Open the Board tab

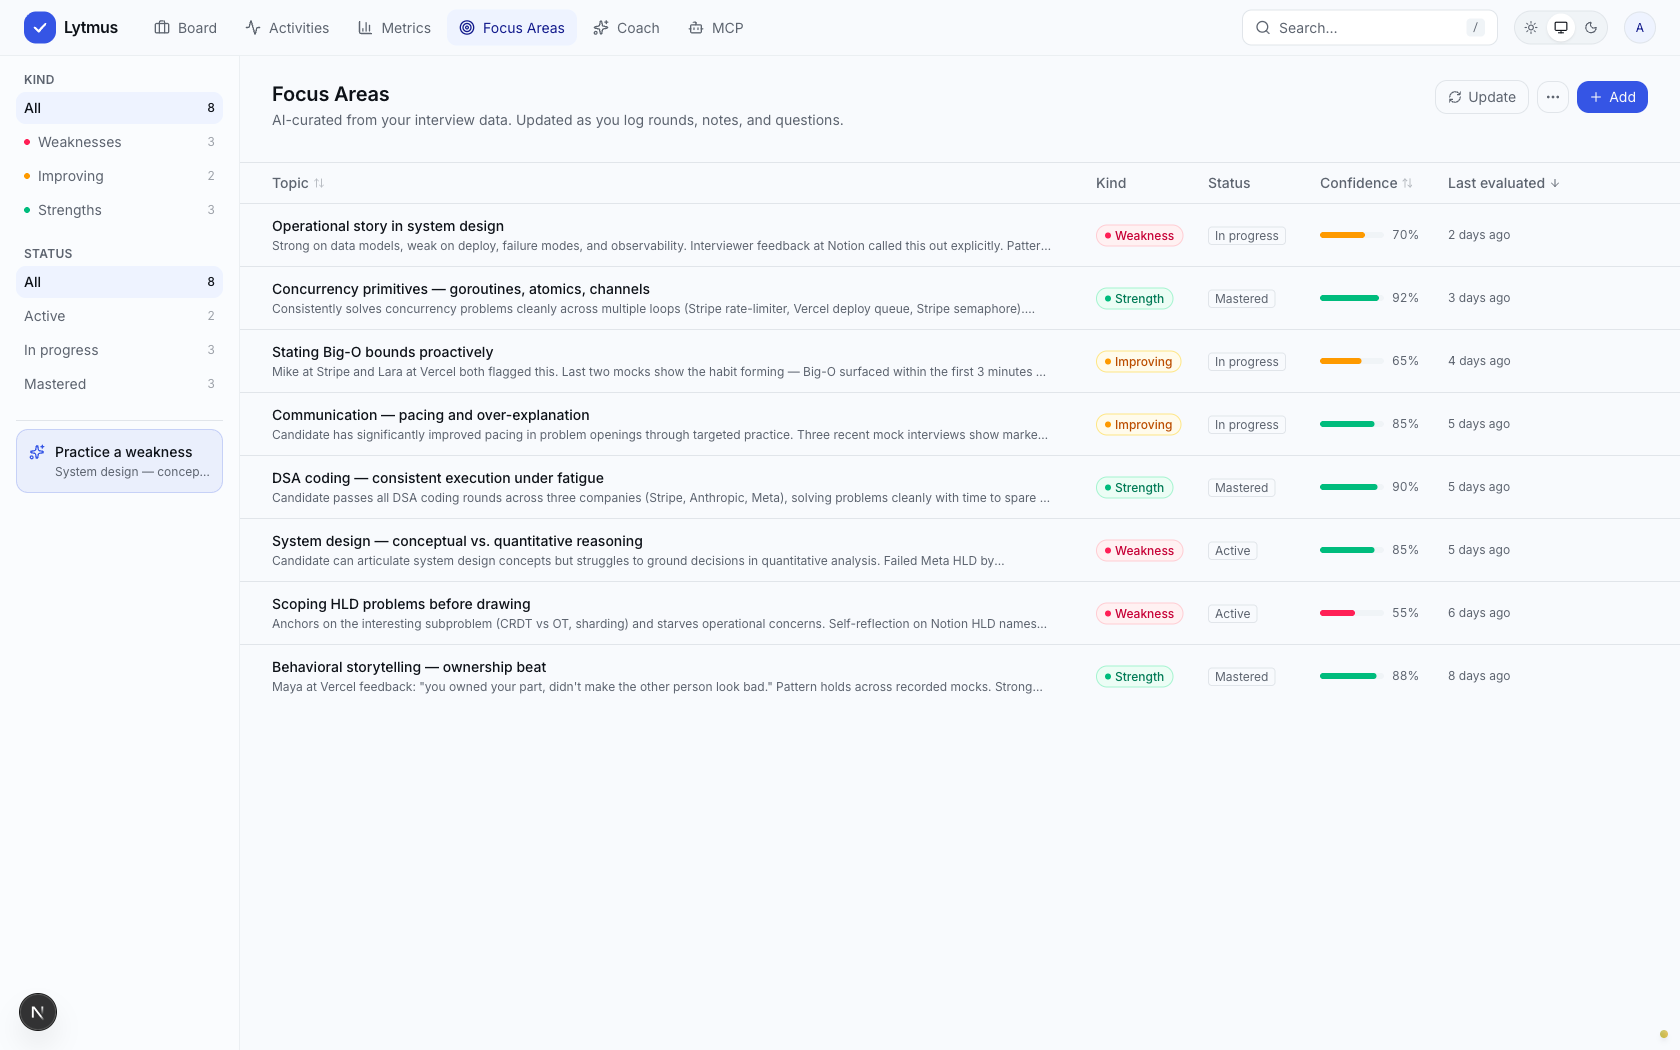pos(186,28)
